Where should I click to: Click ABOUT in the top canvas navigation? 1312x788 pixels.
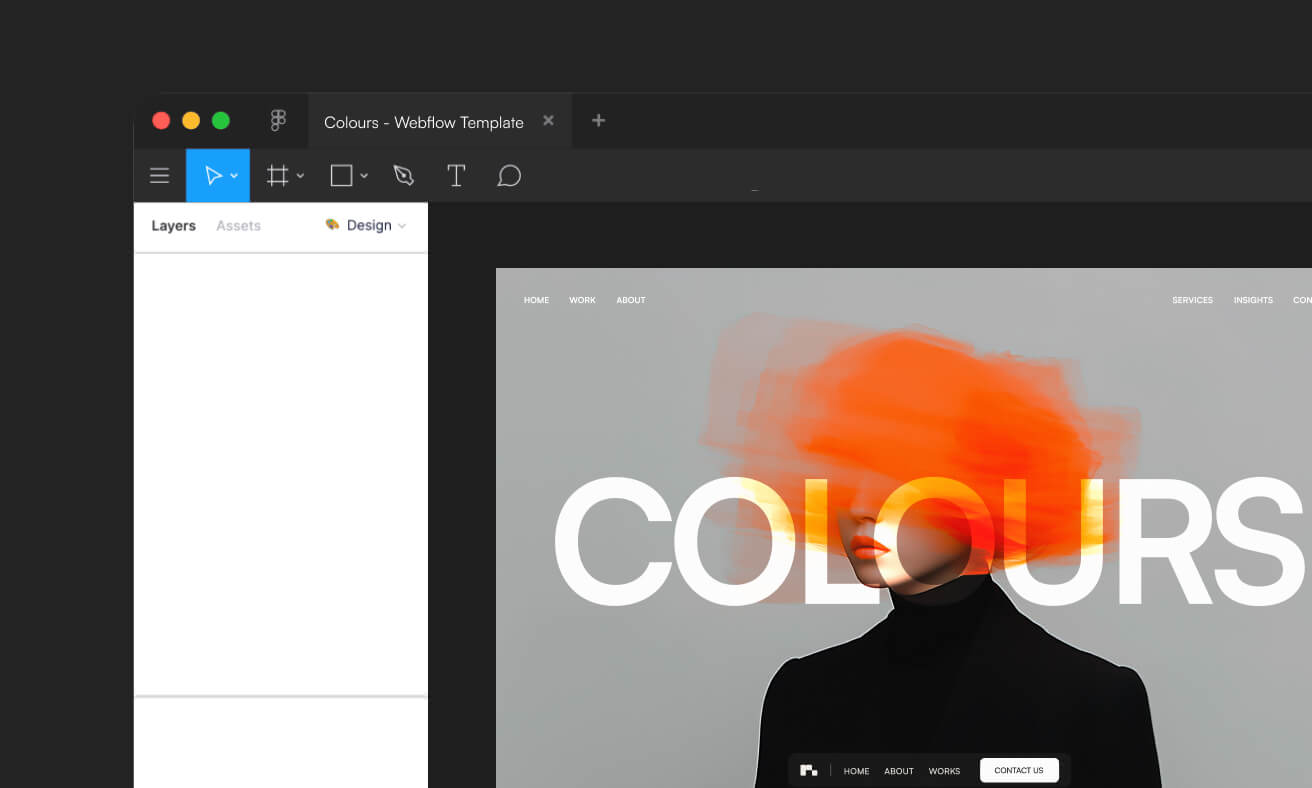631,300
